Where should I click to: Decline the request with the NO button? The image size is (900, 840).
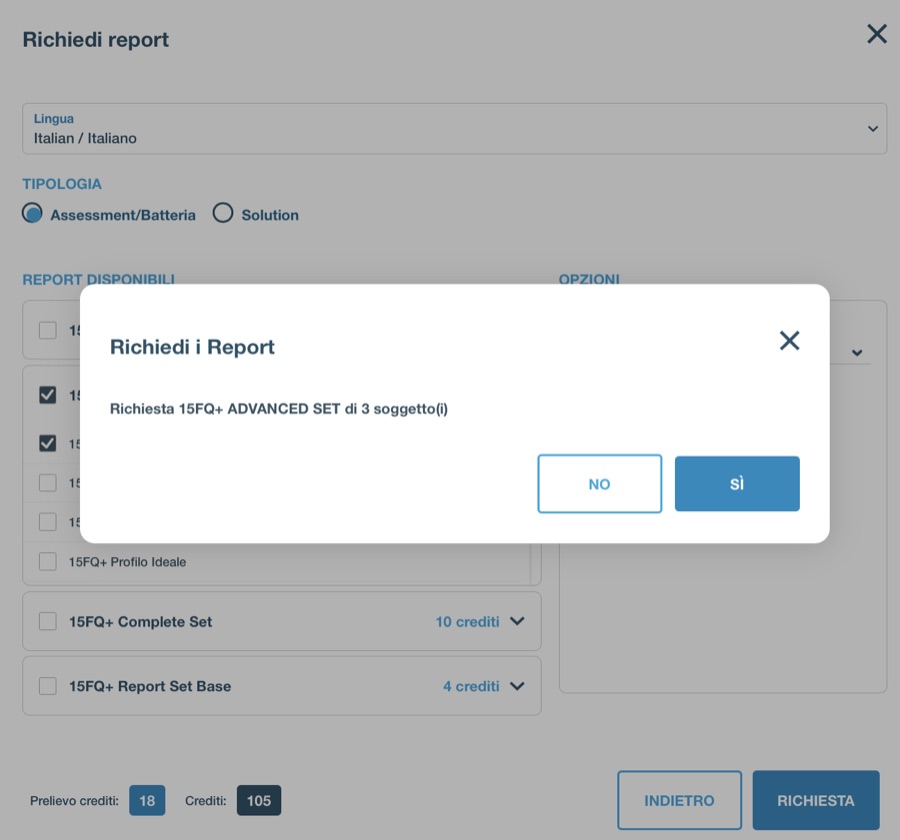(x=599, y=483)
